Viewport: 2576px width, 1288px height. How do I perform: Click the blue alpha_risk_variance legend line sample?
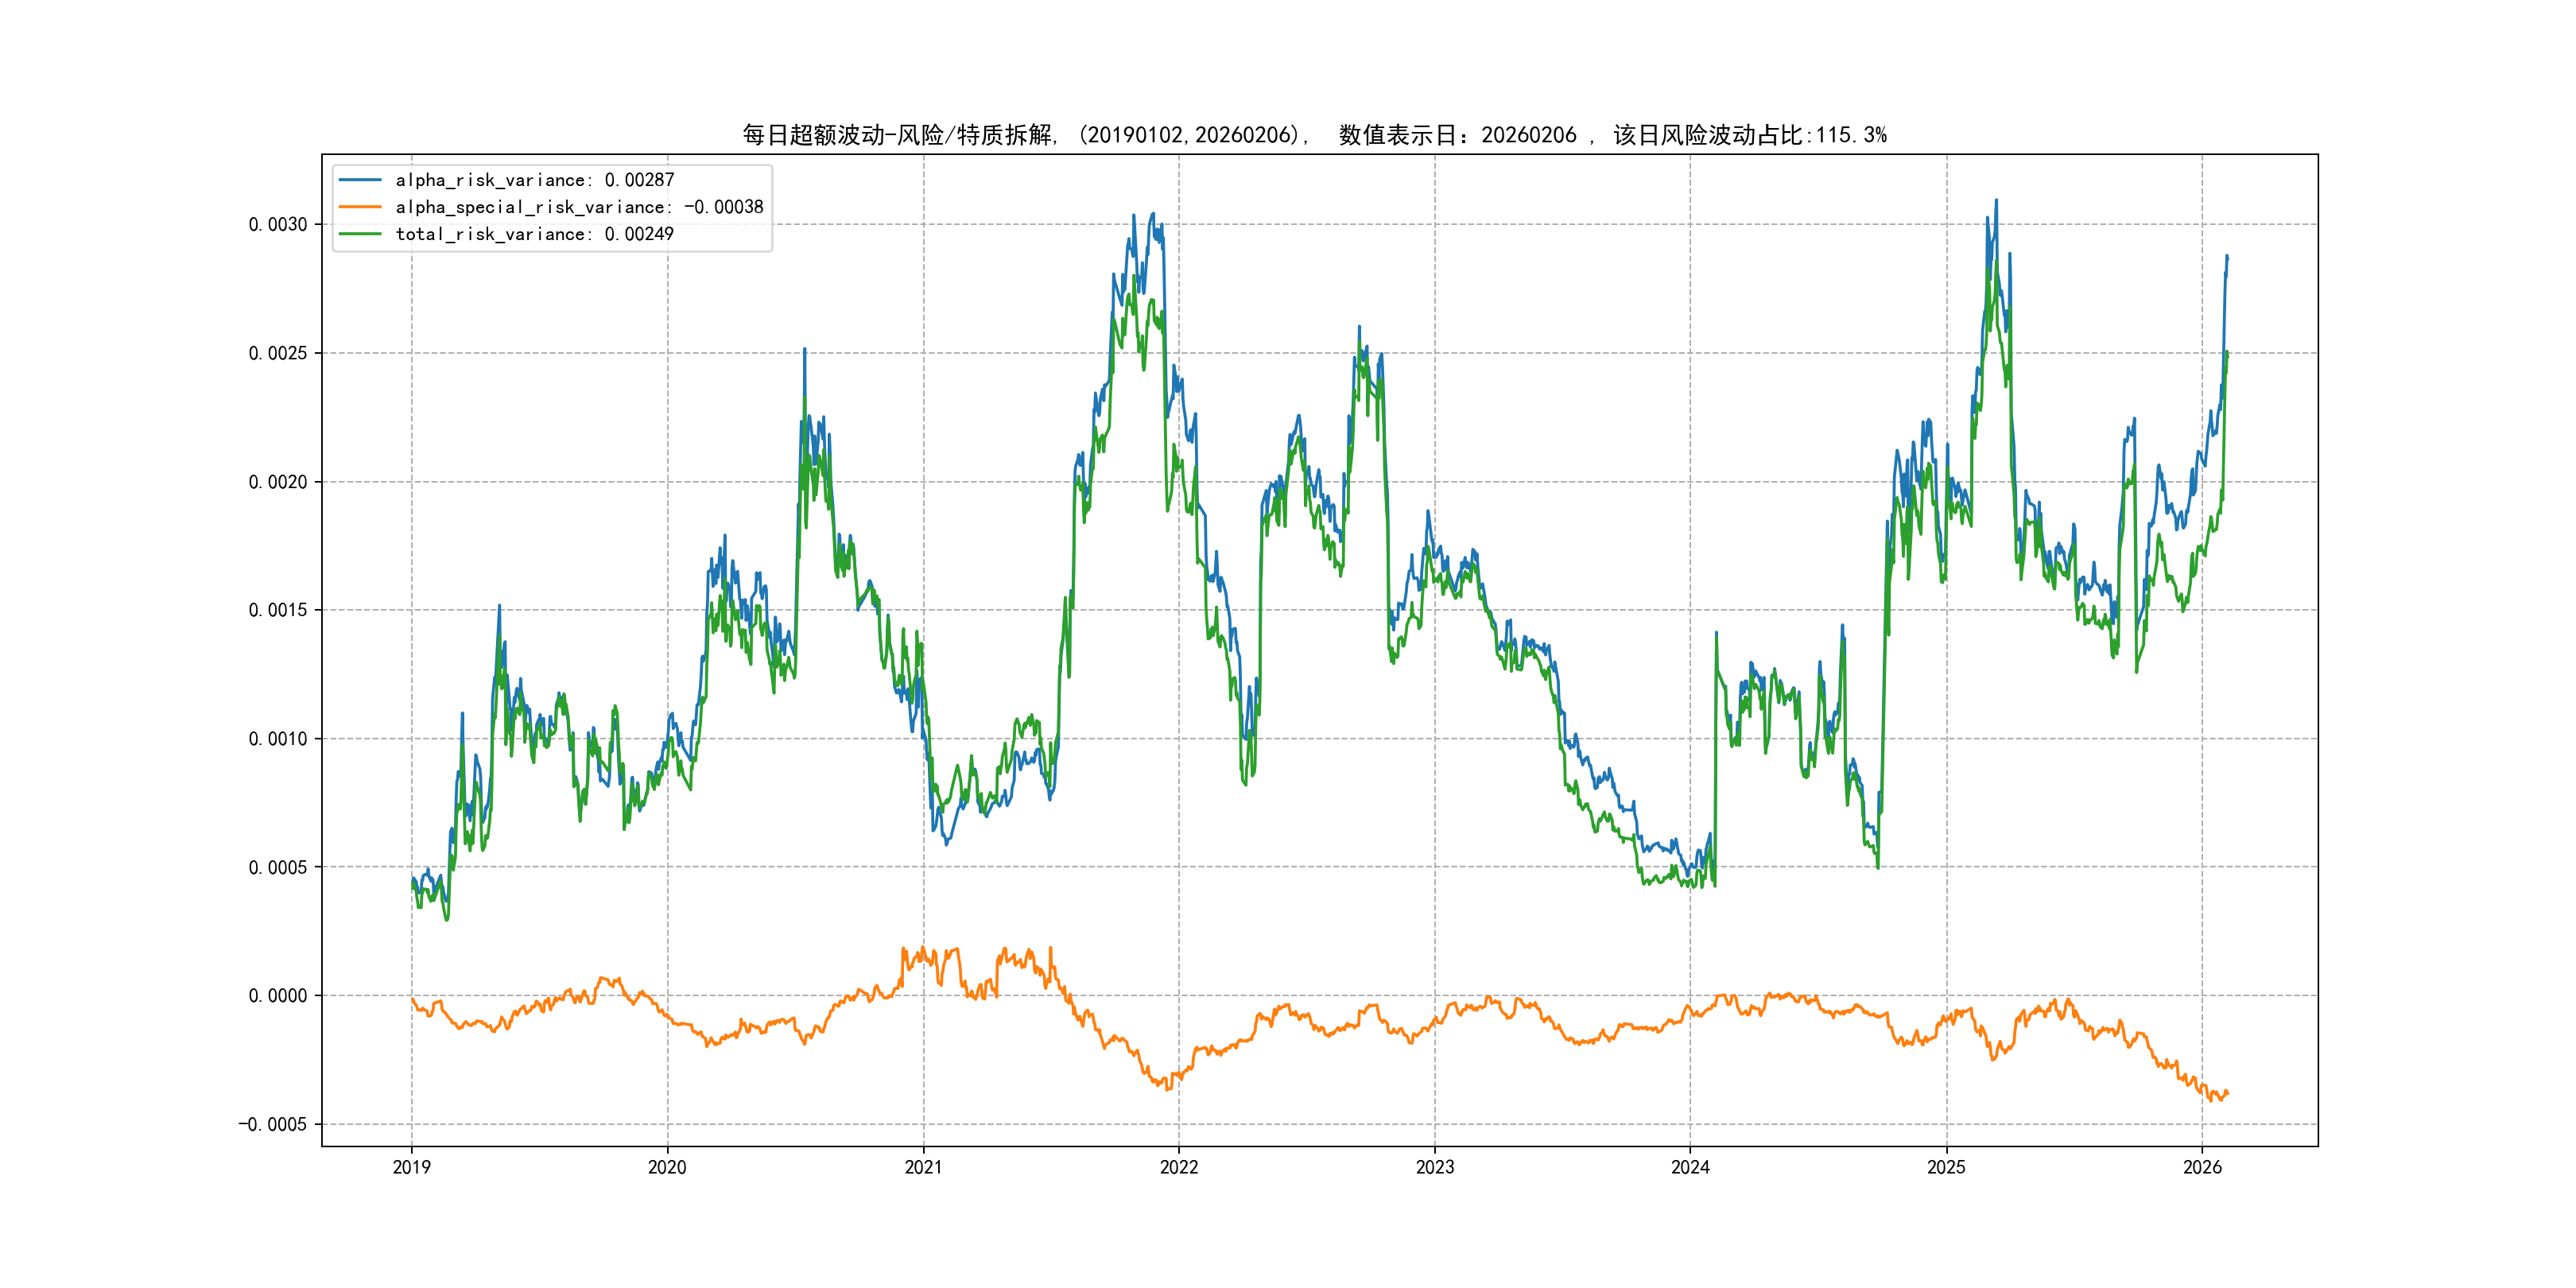pos(360,180)
